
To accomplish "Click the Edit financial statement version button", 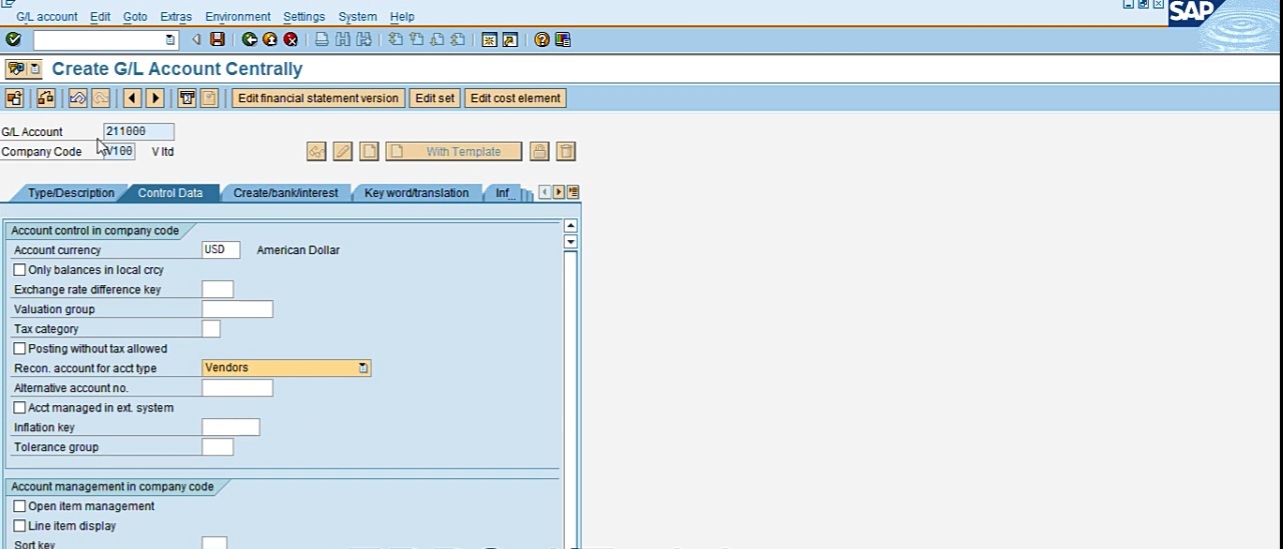I will (x=318, y=98).
